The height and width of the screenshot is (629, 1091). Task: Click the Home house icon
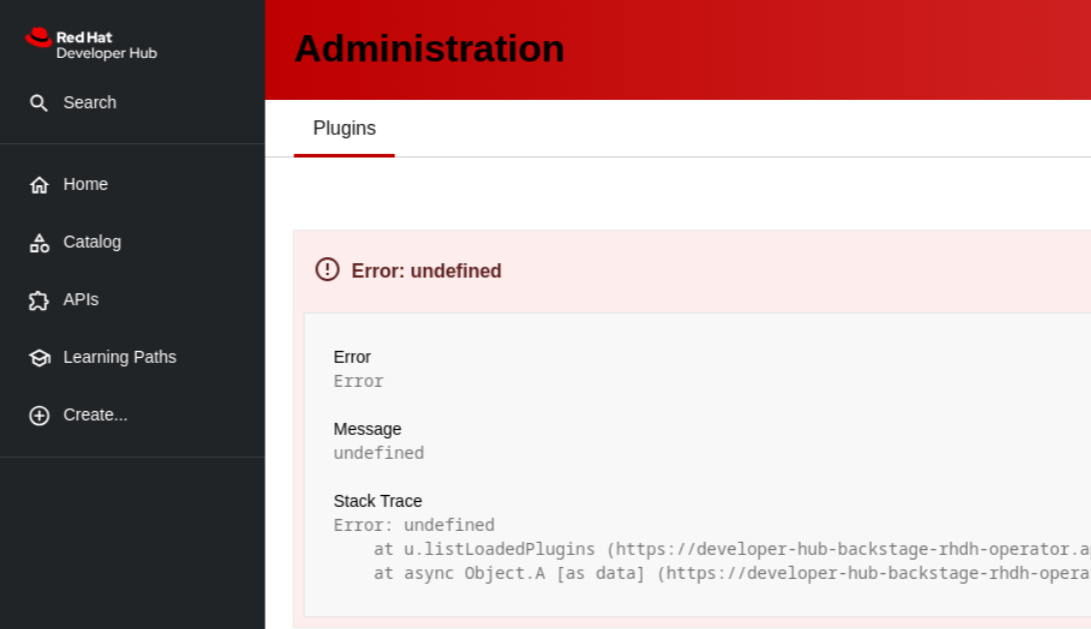(x=39, y=185)
